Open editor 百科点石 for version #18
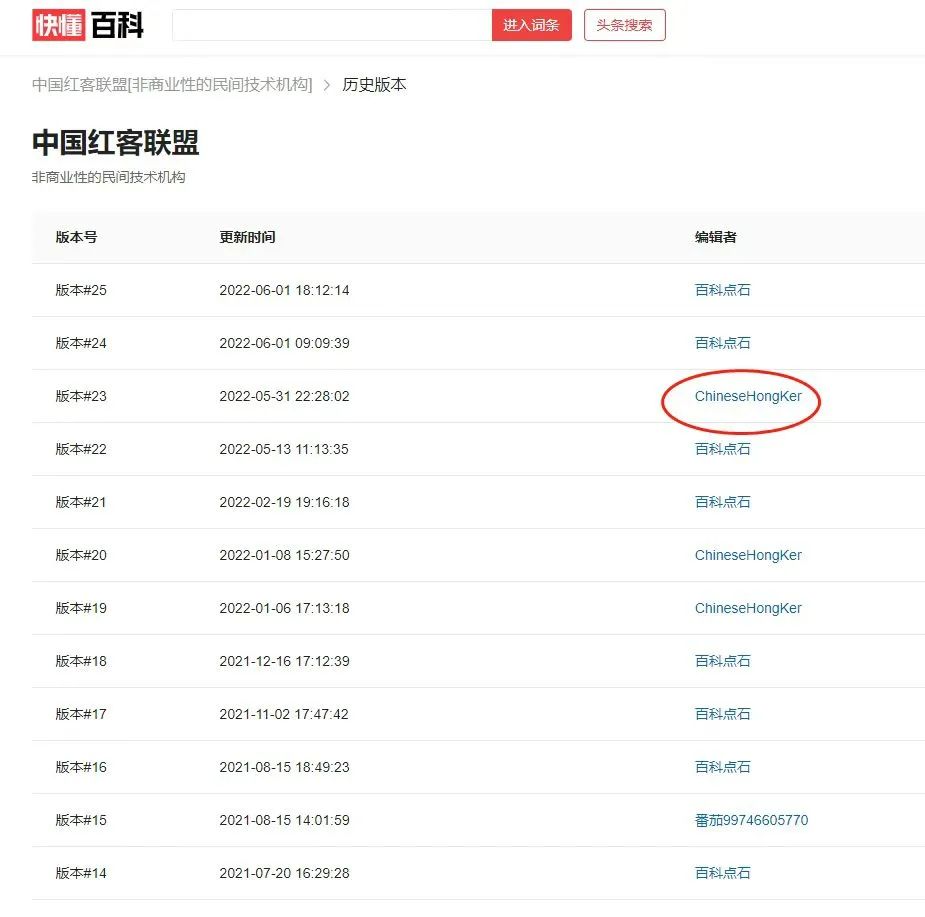925x917 pixels. 722,661
